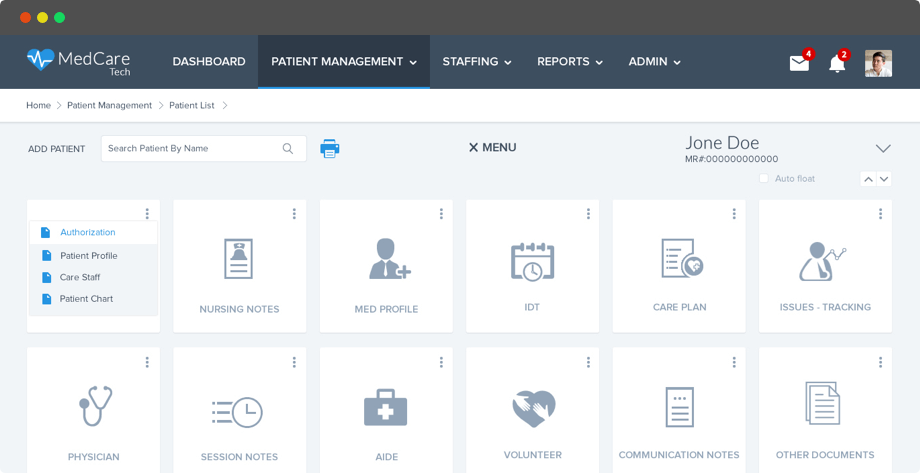Image resolution: width=920 pixels, height=473 pixels.
Task: Open kebab menu on the Authorization list card
Action: click(147, 214)
